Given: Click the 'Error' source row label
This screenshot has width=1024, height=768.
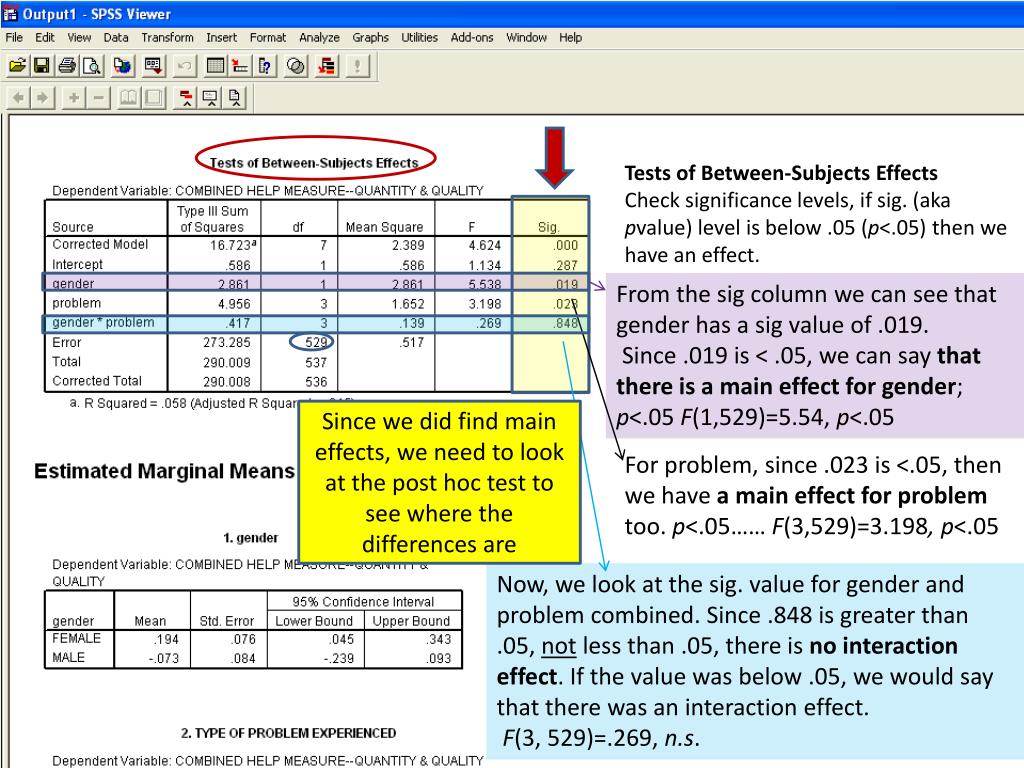Looking at the screenshot, I should pyautogui.click(x=67, y=342).
